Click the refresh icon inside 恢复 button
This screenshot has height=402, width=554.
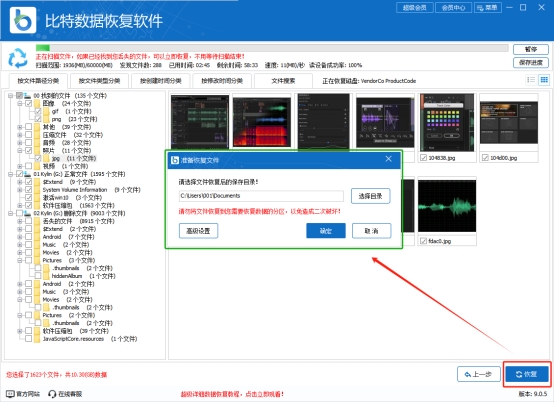pyautogui.click(x=519, y=374)
